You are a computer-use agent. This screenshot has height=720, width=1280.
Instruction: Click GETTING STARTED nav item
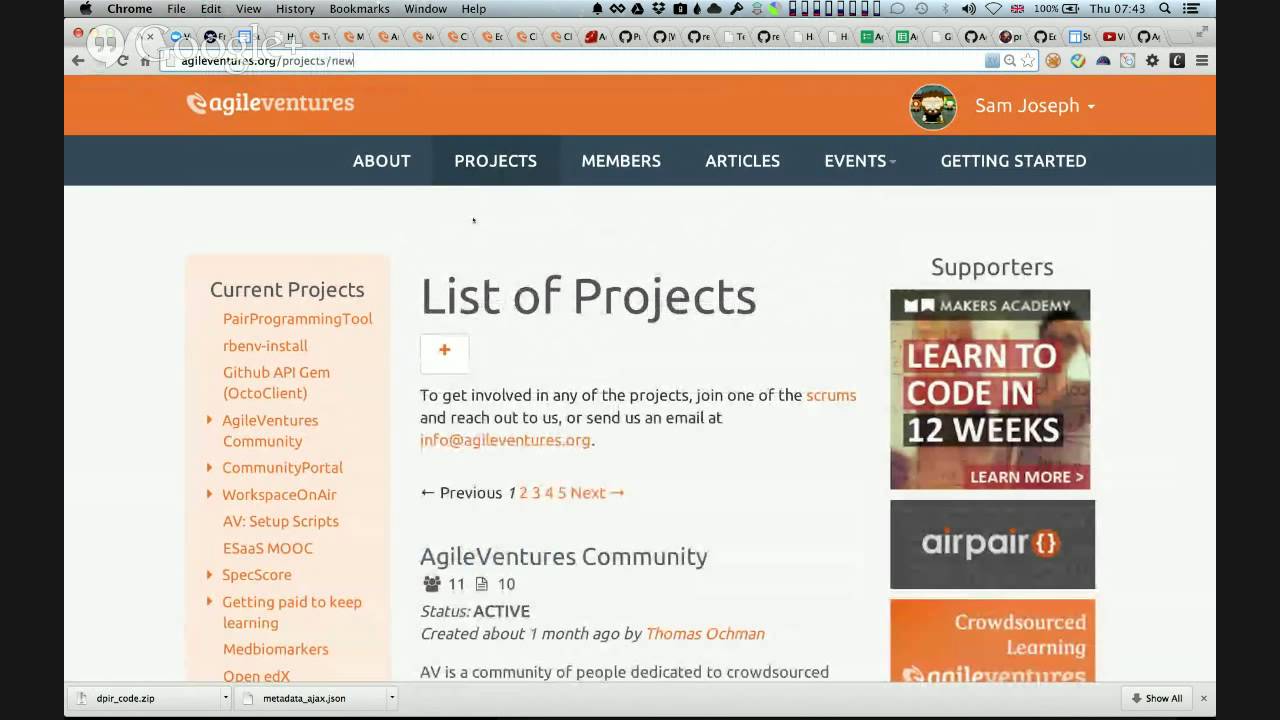pos(1013,161)
